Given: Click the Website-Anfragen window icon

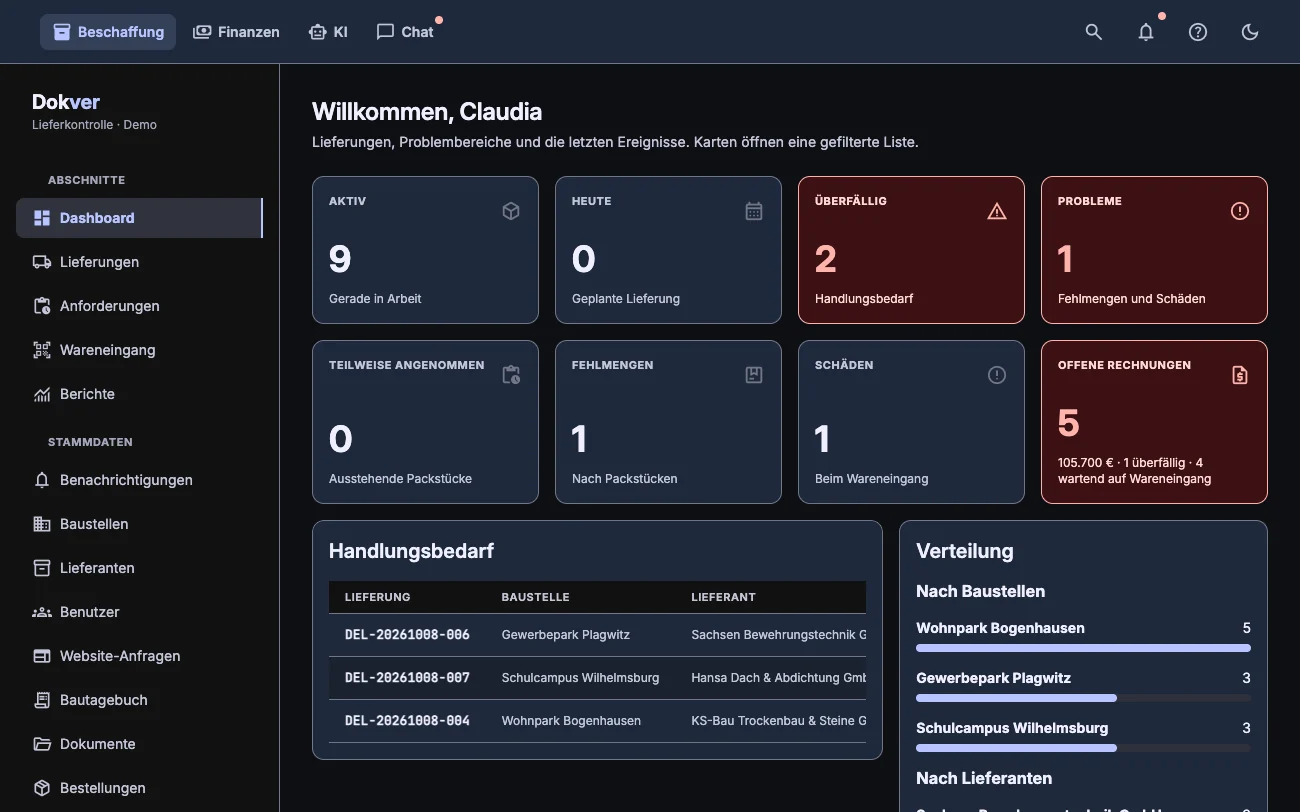Looking at the screenshot, I should 42,656.
